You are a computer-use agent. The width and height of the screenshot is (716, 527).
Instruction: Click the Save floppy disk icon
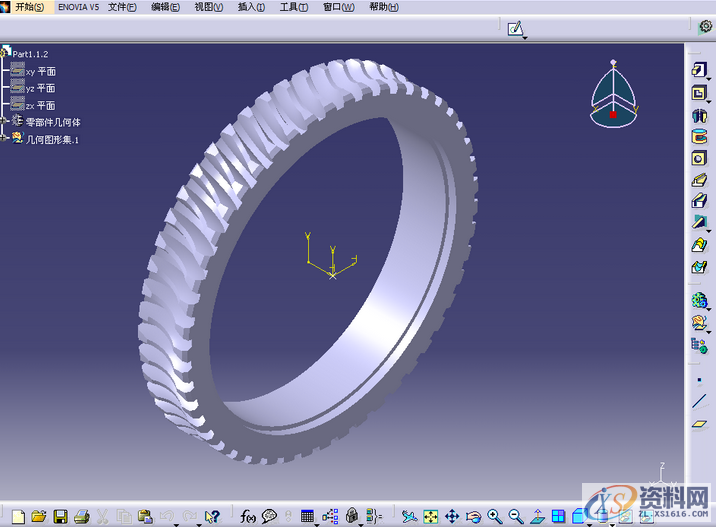tap(60, 516)
